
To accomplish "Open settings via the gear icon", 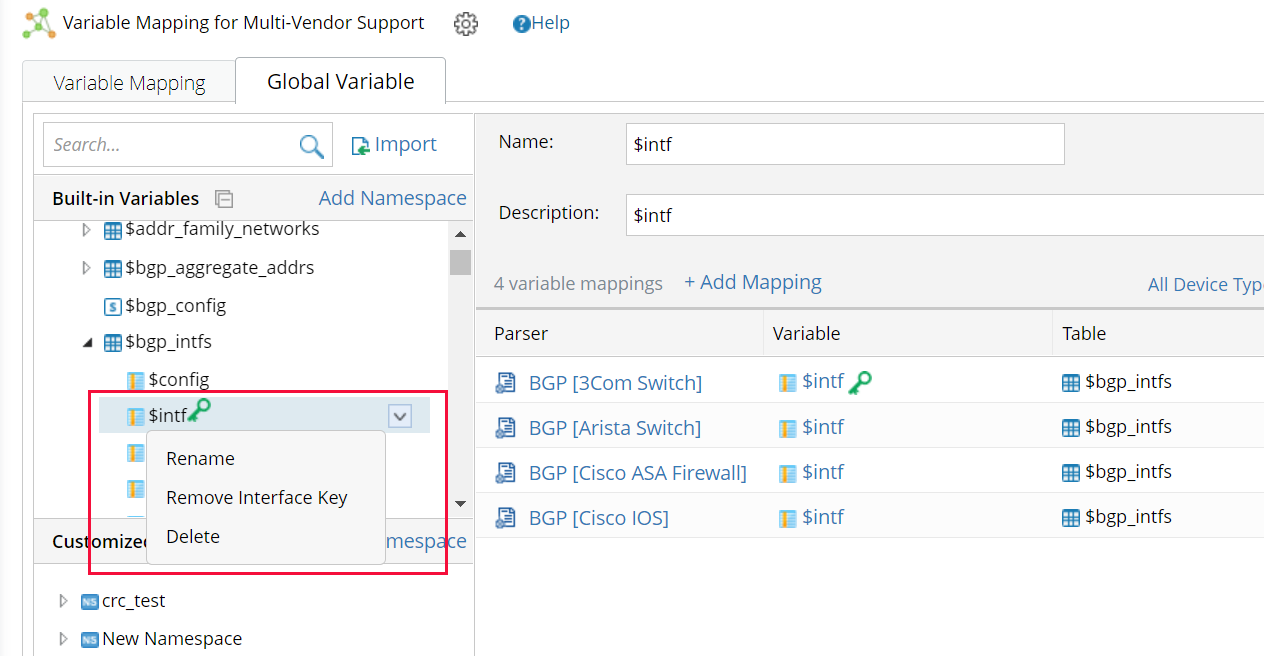I will 466,23.
